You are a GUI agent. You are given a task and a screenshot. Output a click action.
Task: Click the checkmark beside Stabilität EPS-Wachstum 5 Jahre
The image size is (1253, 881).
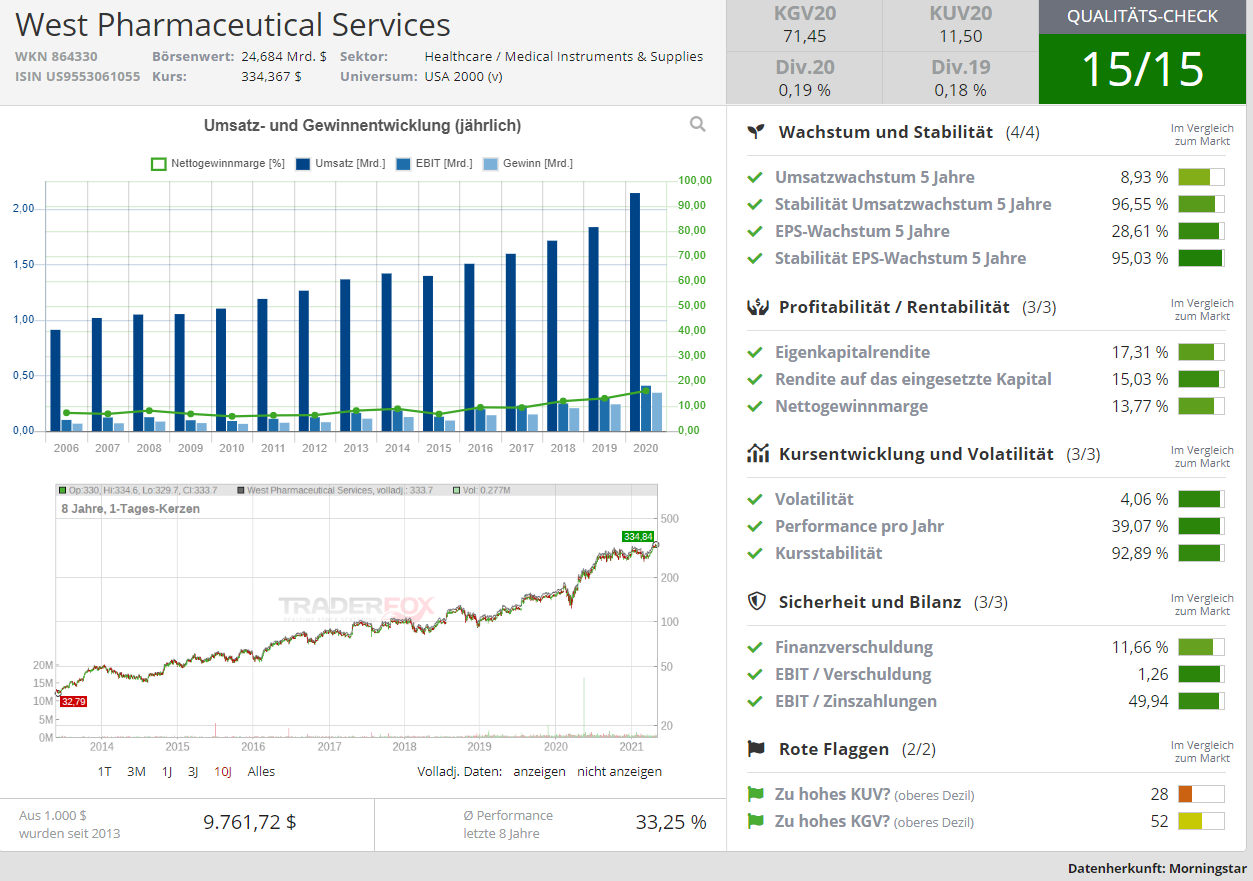pyautogui.click(x=756, y=258)
